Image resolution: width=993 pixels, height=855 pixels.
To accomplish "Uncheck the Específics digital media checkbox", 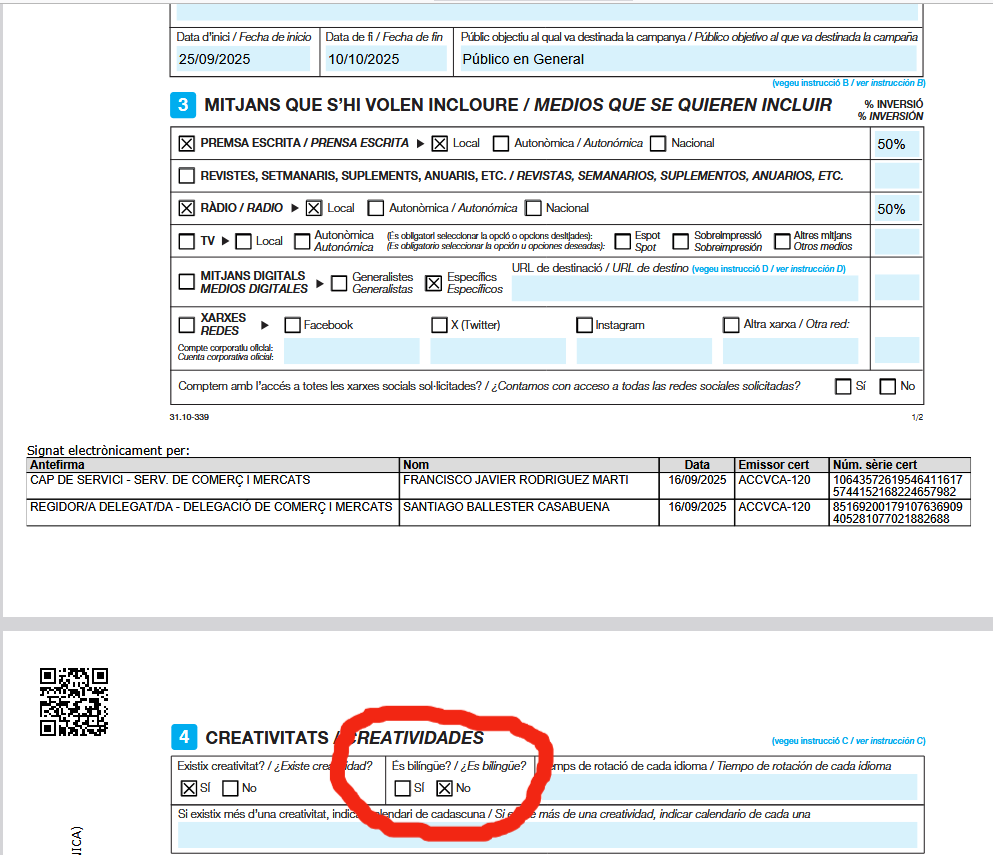I will 434,283.
